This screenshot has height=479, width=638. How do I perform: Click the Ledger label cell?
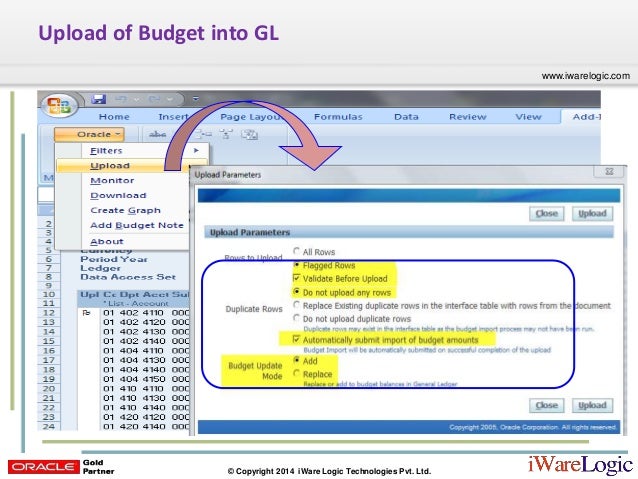[x=100, y=268]
